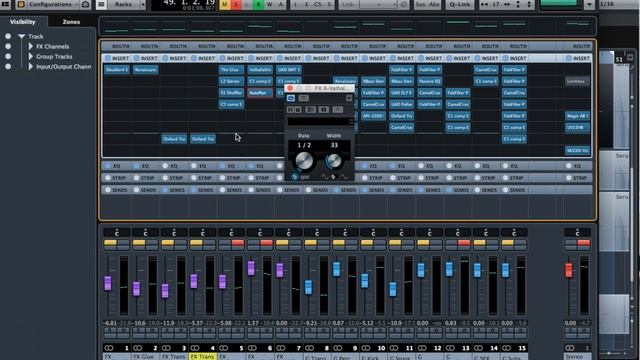Toggle the red solo button on channel 5

(x=238, y=243)
